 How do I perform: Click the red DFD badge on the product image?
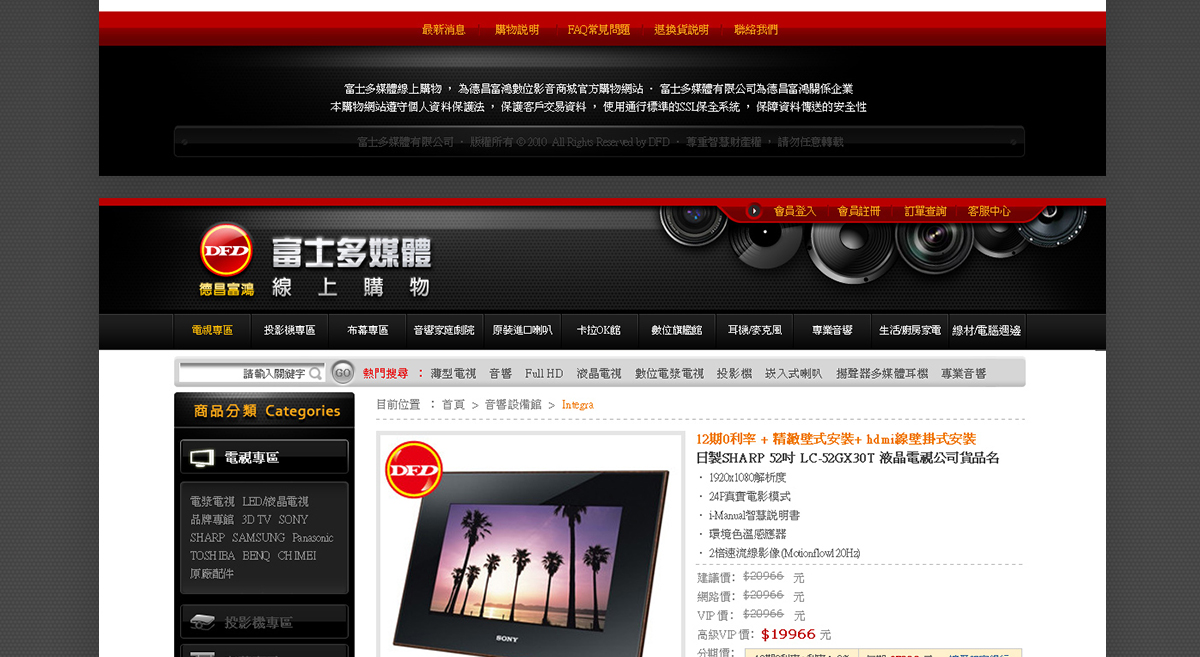pyautogui.click(x=413, y=469)
